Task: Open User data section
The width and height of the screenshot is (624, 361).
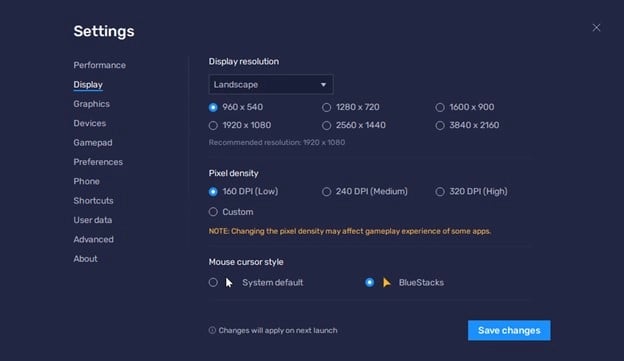Action: pyautogui.click(x=92, y=220)
